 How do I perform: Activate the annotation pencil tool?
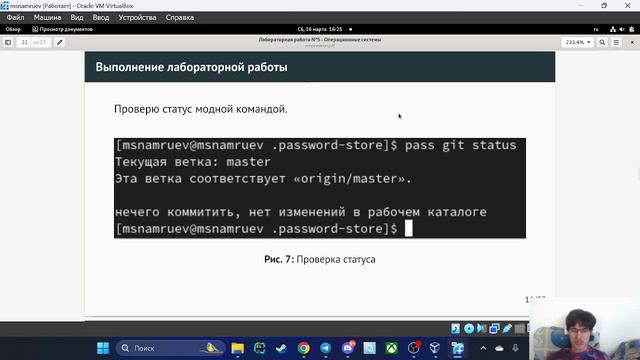coord(60,42)
